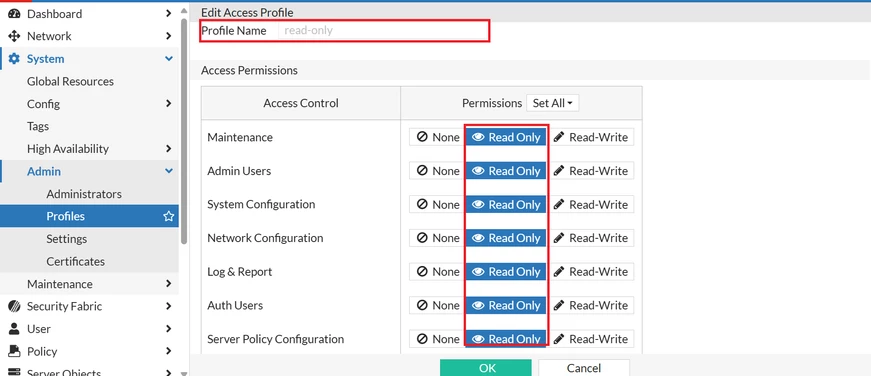The height and width of the screenshot is (376, 871).
Task: Click the Profile Name input field
Action: [x=383, y=31]
